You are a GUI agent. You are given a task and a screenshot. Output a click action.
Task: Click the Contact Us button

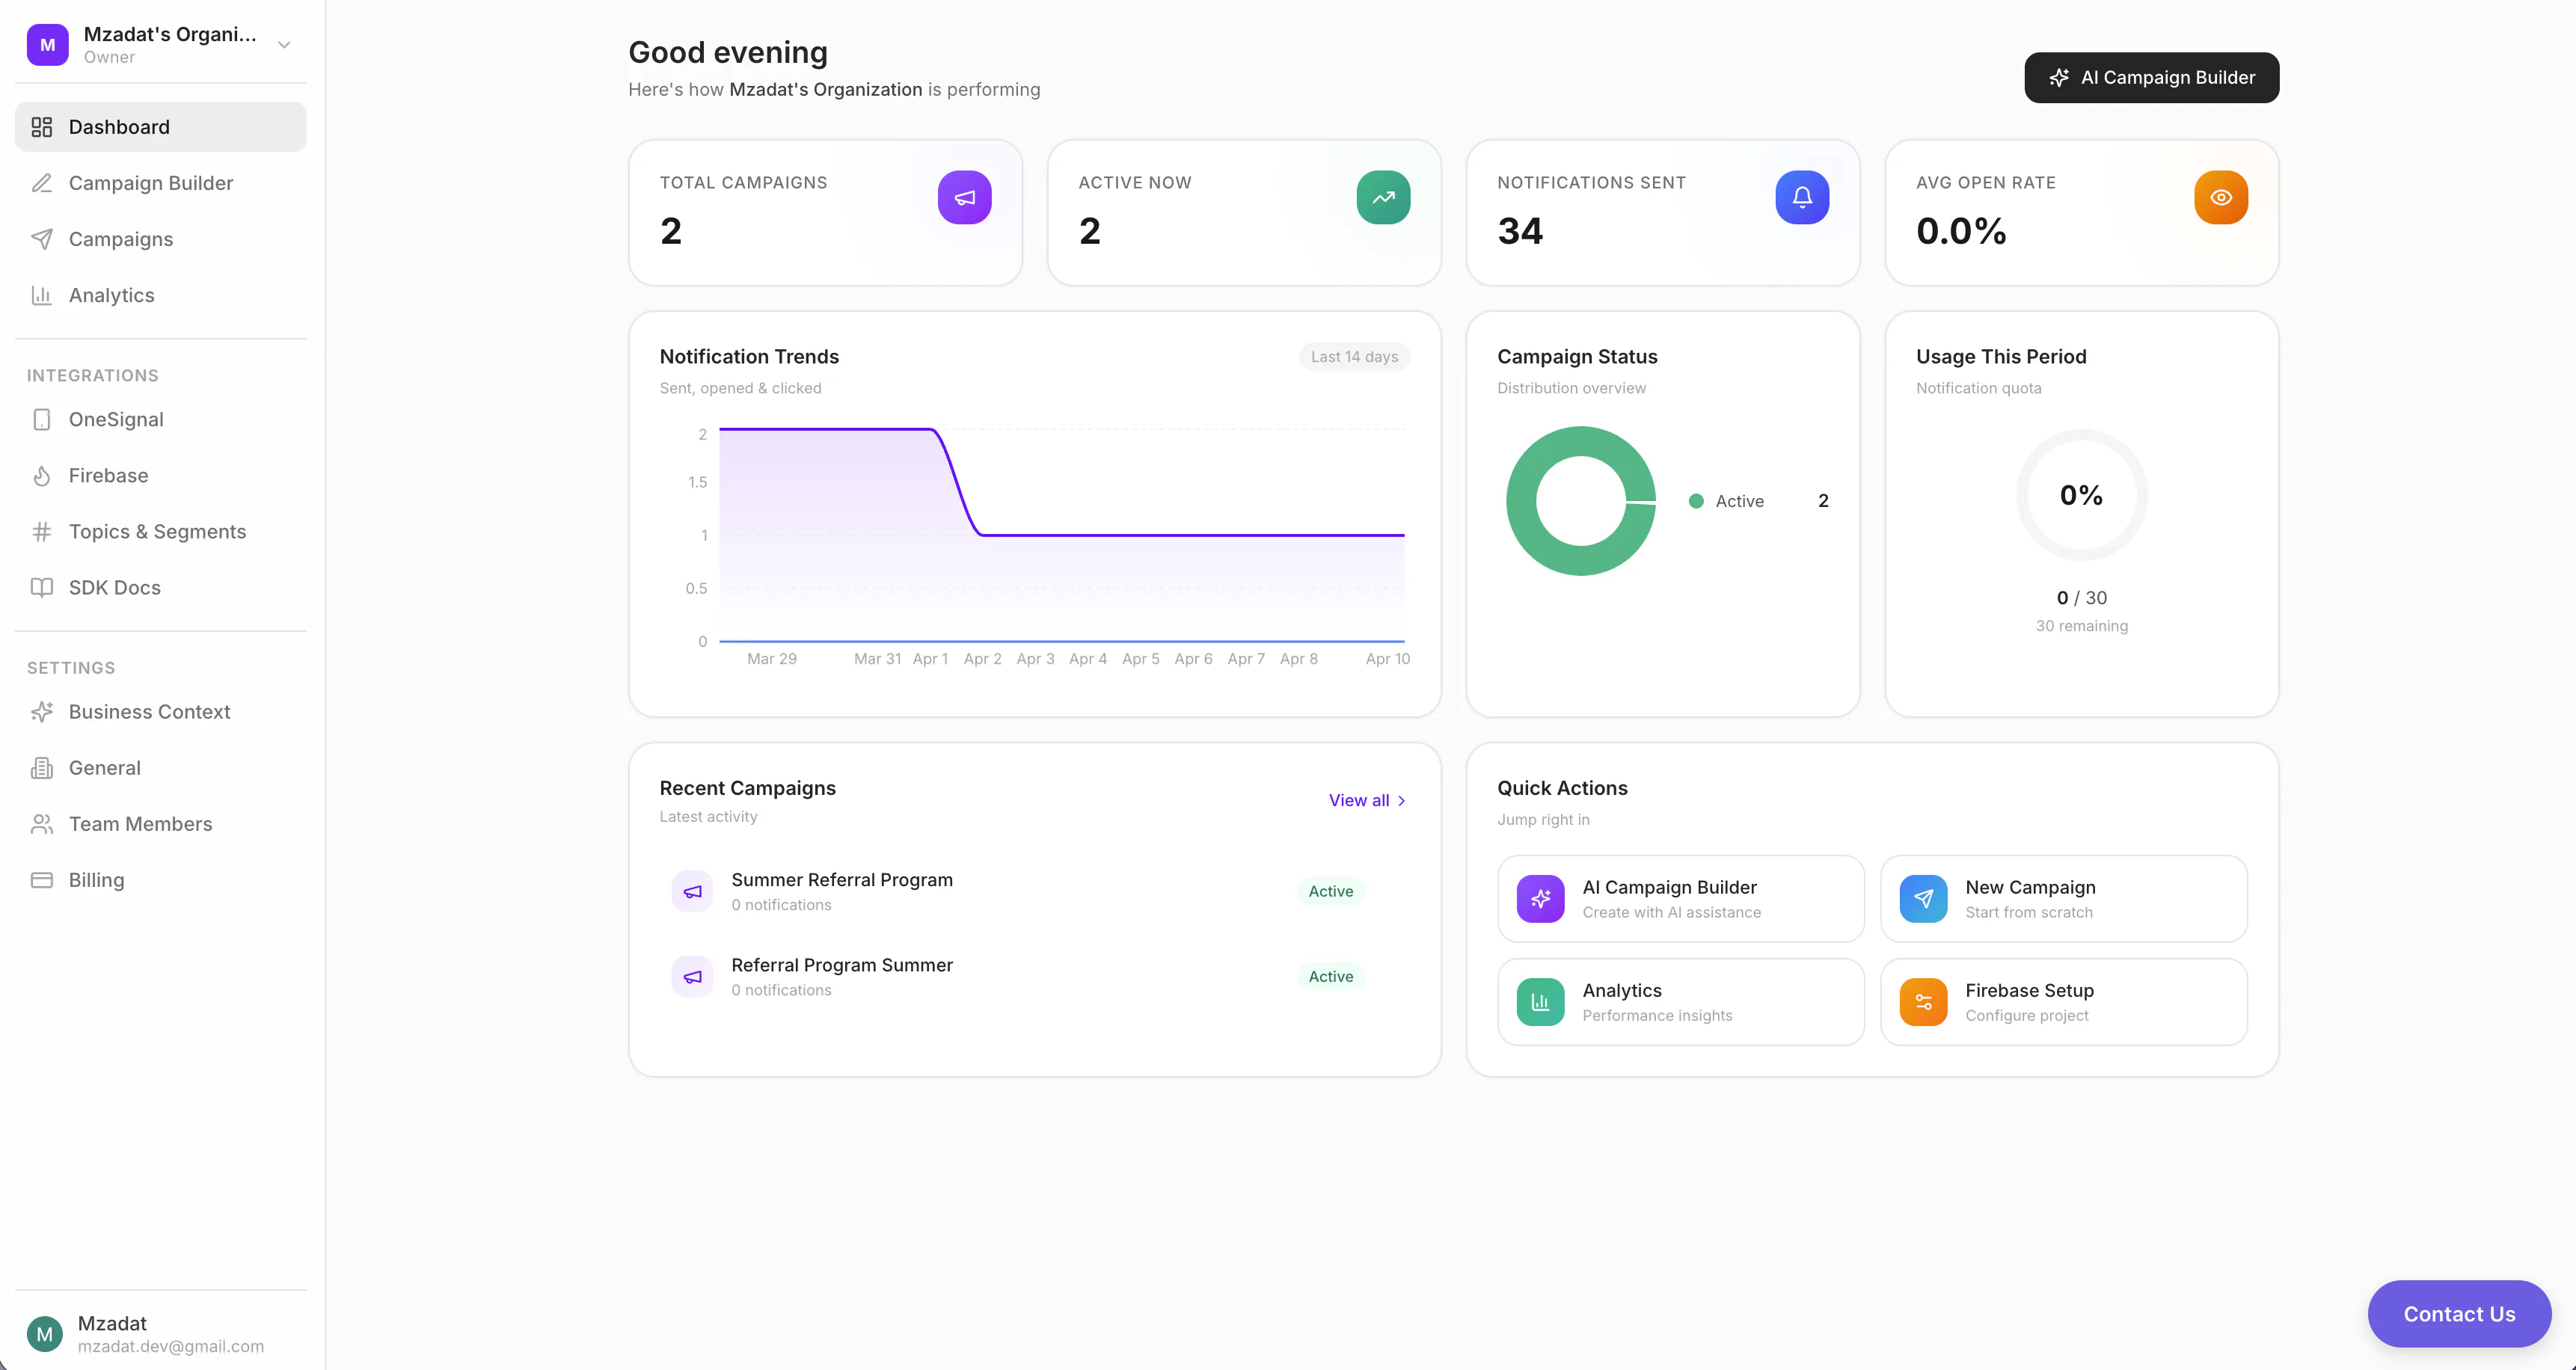(x=2459, y=1314)
